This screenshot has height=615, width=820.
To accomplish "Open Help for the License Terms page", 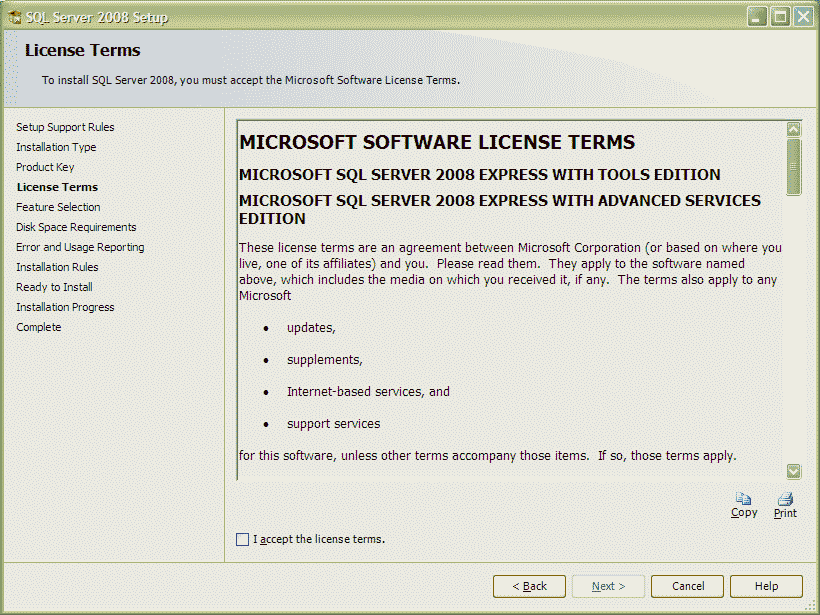I will point(766,586).
